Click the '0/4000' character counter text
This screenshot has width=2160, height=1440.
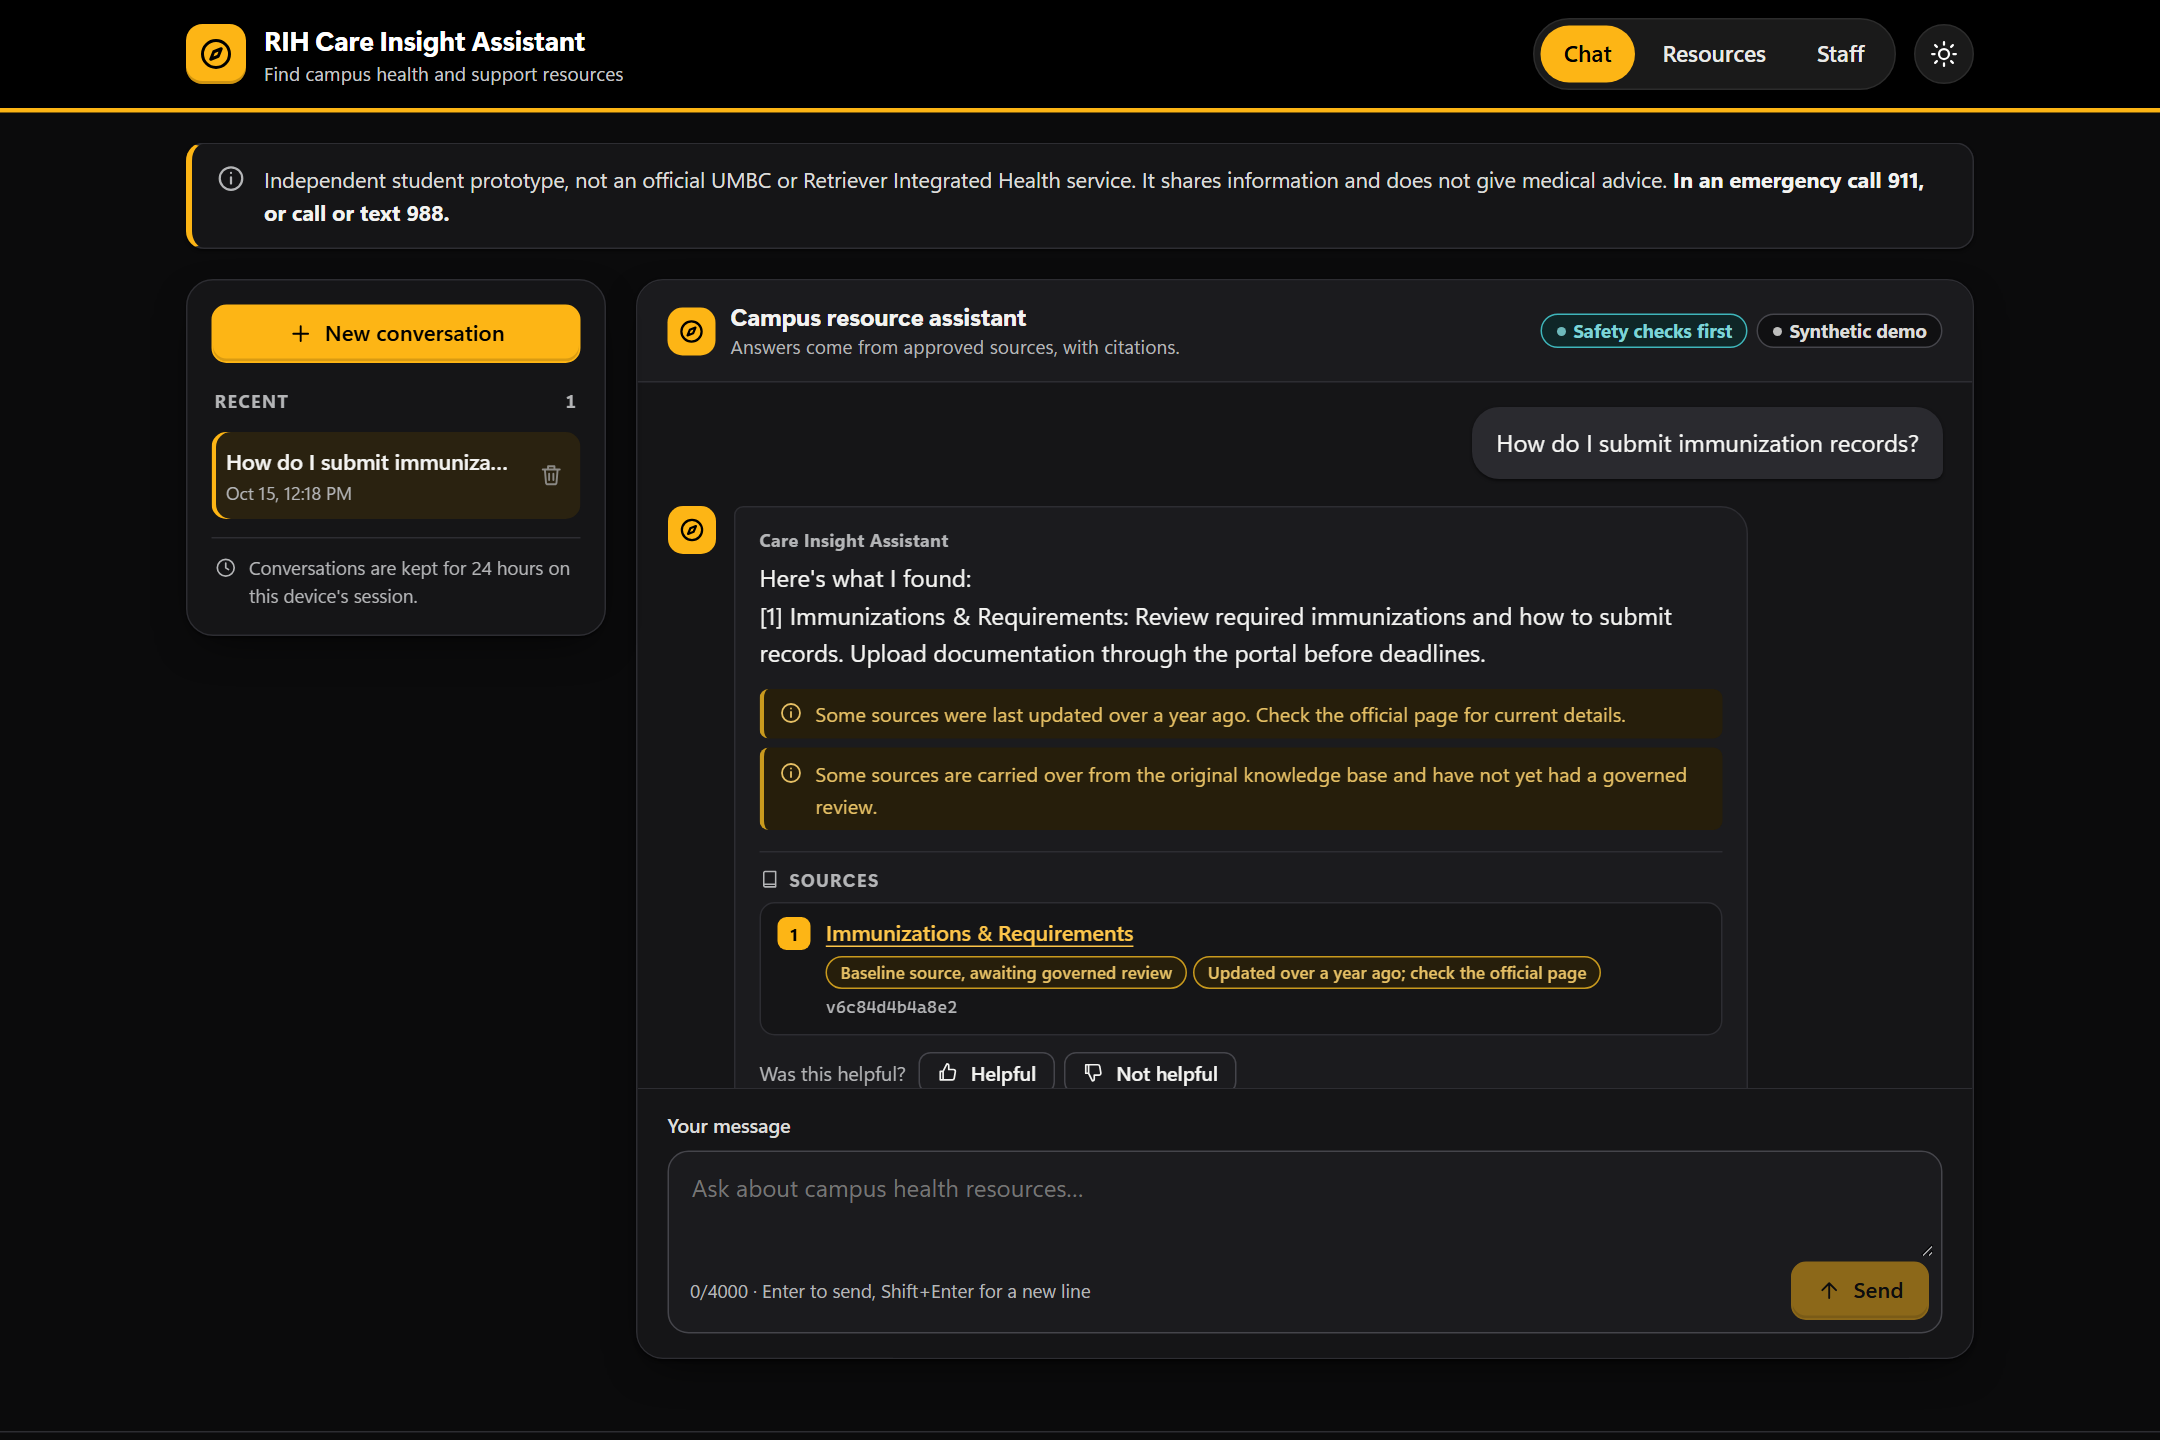(719, 1291)
